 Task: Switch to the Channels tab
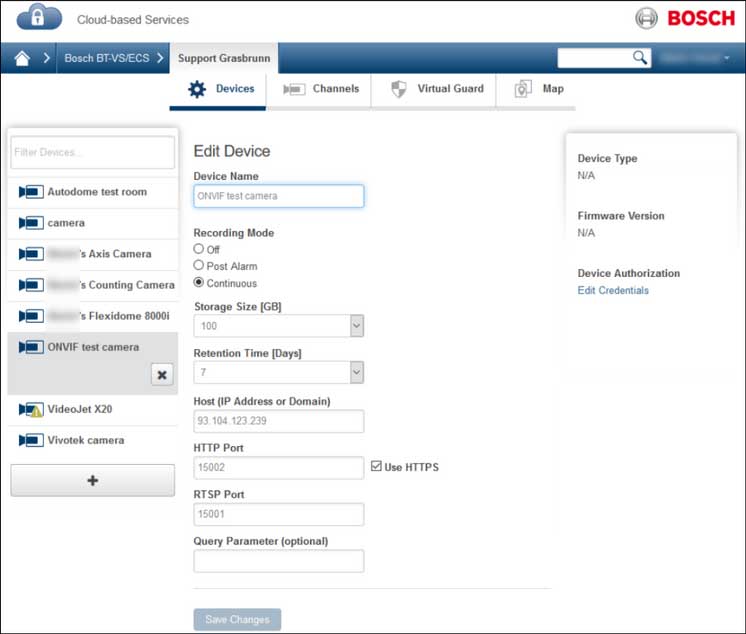tap(321, 89)
